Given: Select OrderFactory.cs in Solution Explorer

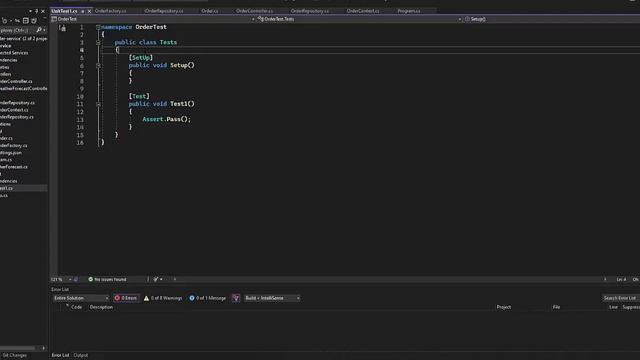Looking at the screenshot, I should (x=13, y=146).
